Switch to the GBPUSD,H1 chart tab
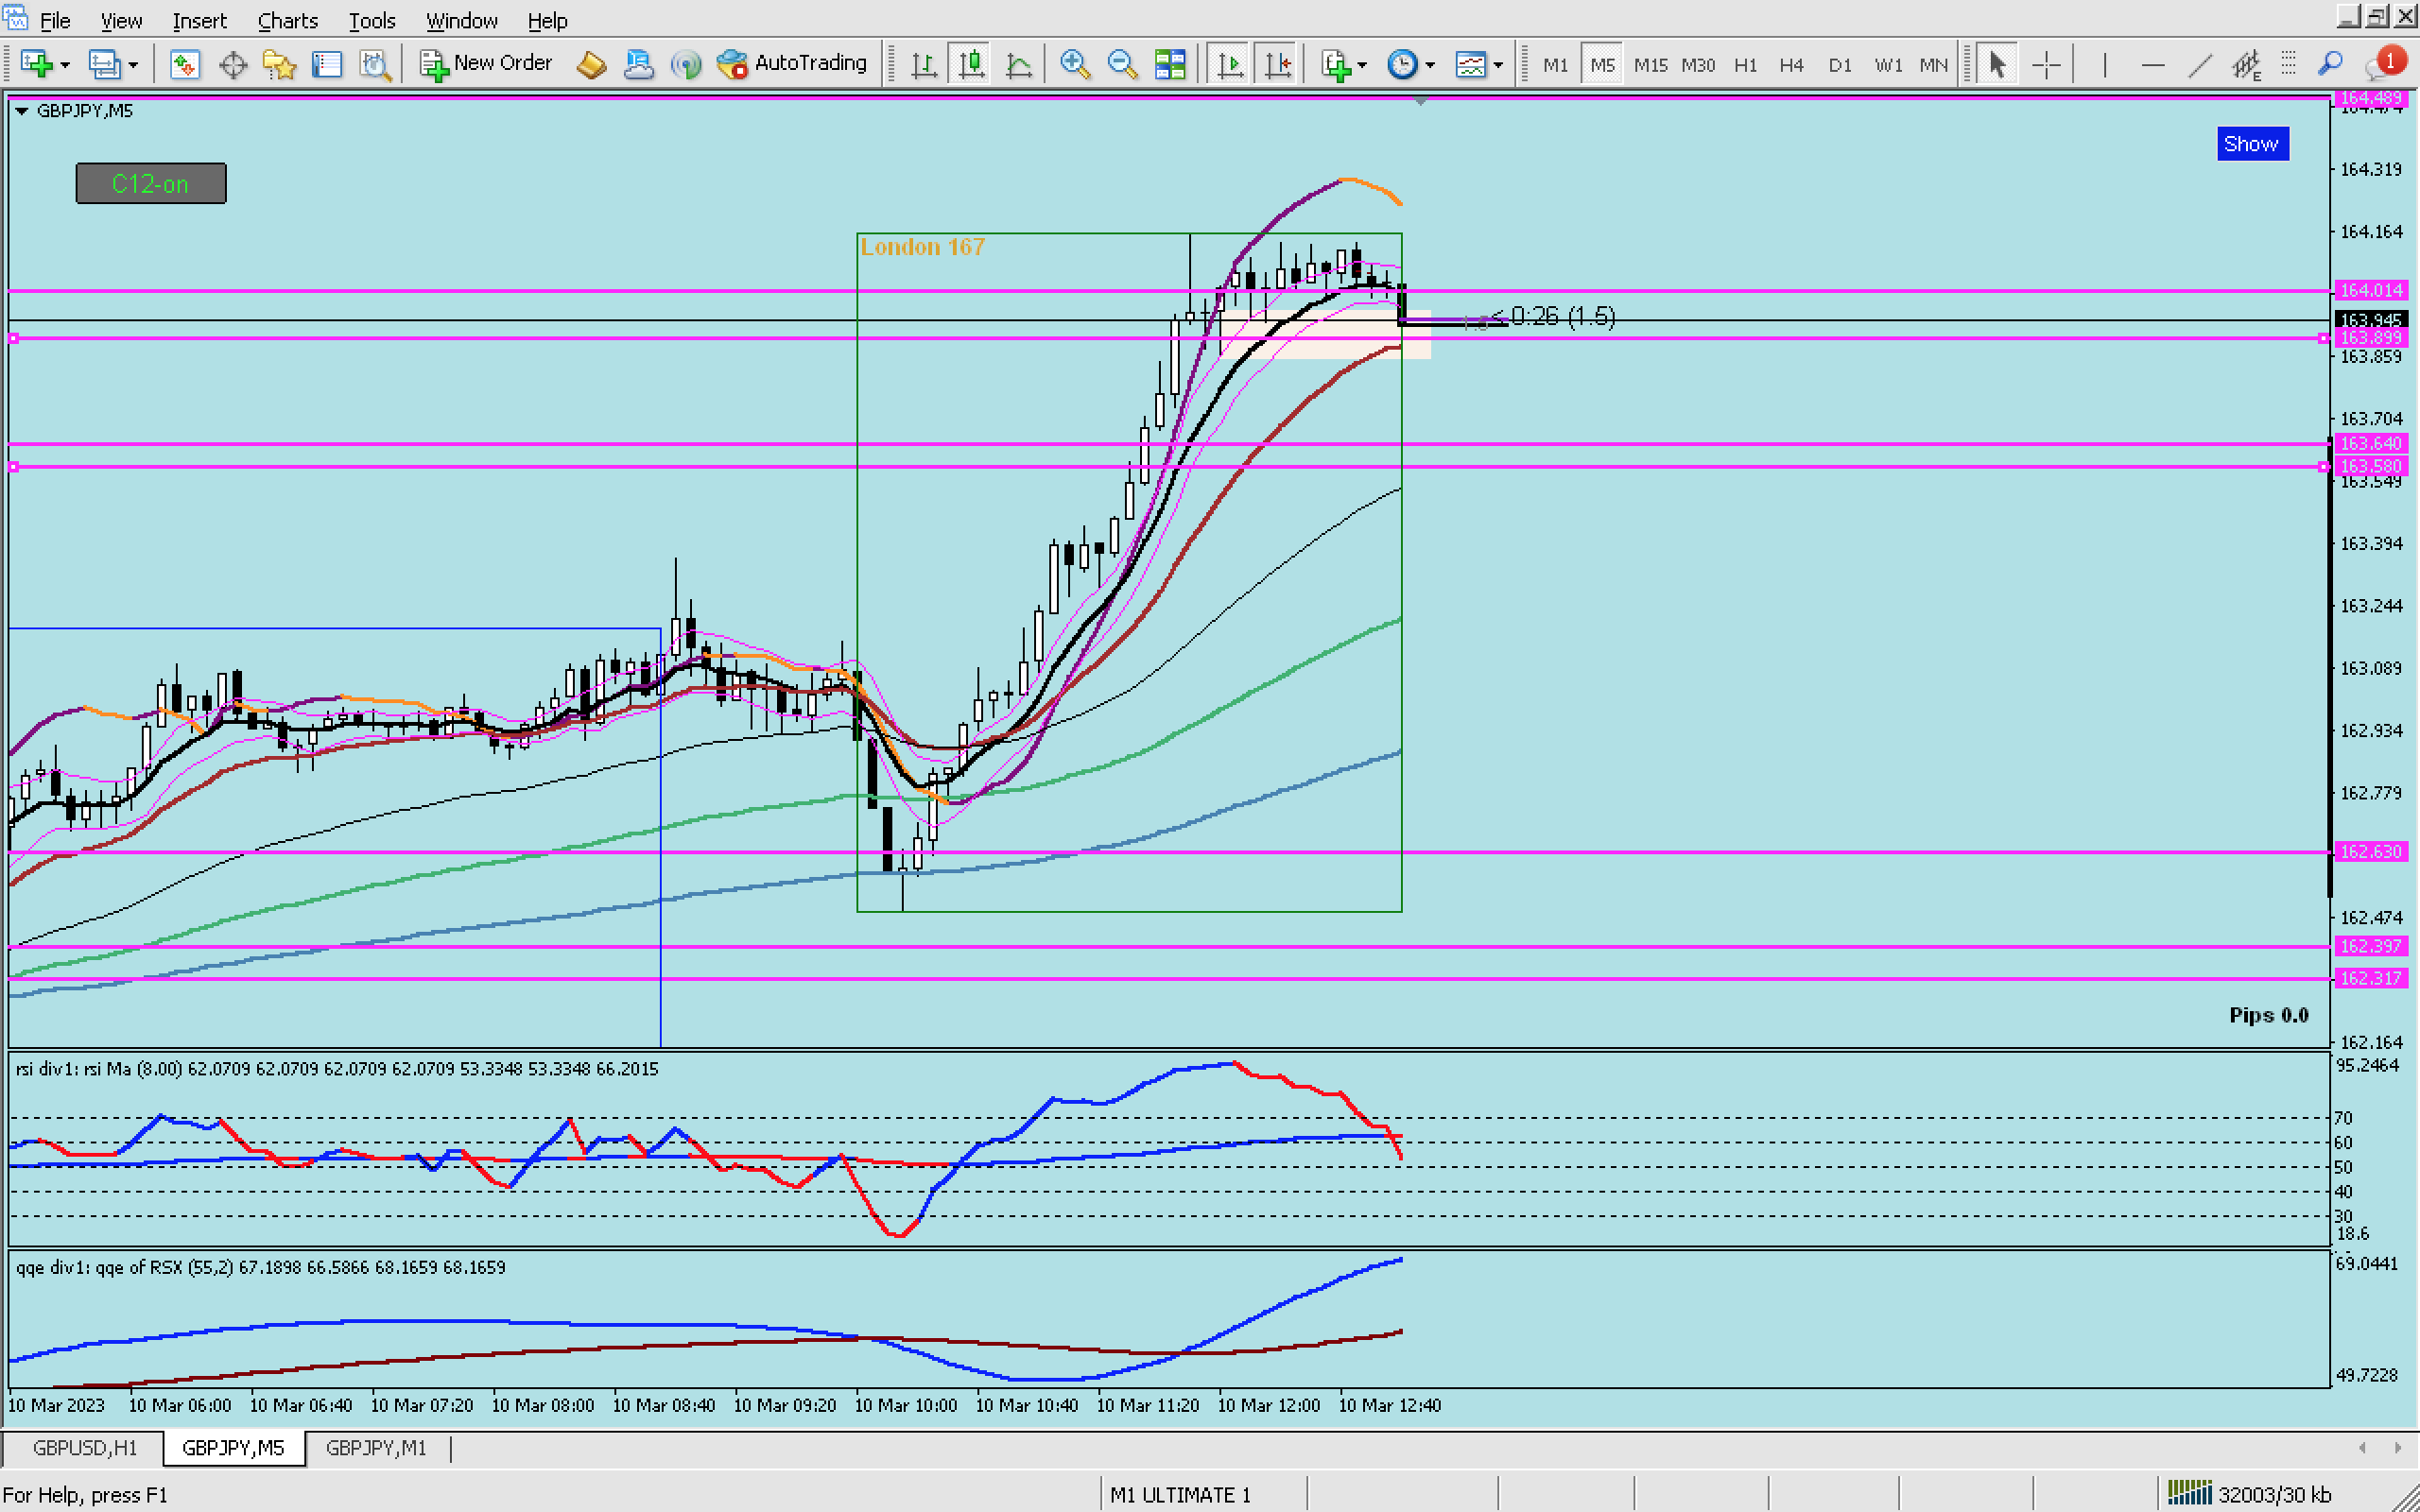The image size is (2420, 1512). (84, 1447)
